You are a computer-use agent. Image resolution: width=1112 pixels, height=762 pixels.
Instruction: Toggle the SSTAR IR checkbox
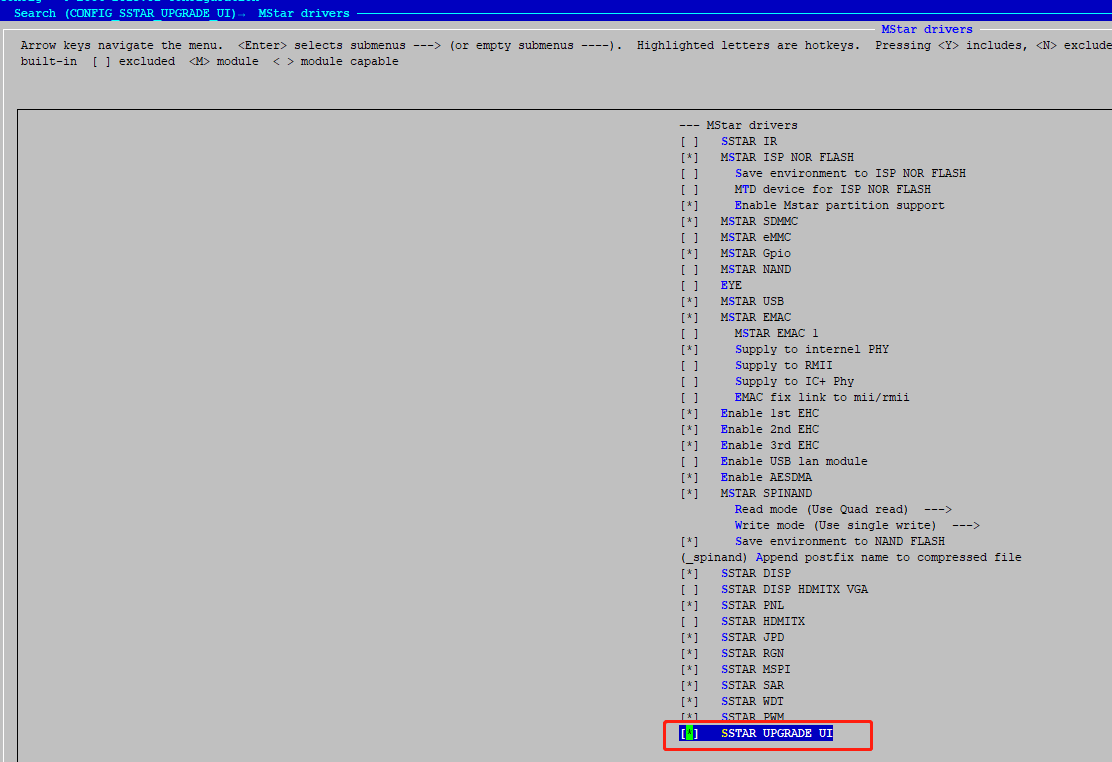[x=689, y=141]
